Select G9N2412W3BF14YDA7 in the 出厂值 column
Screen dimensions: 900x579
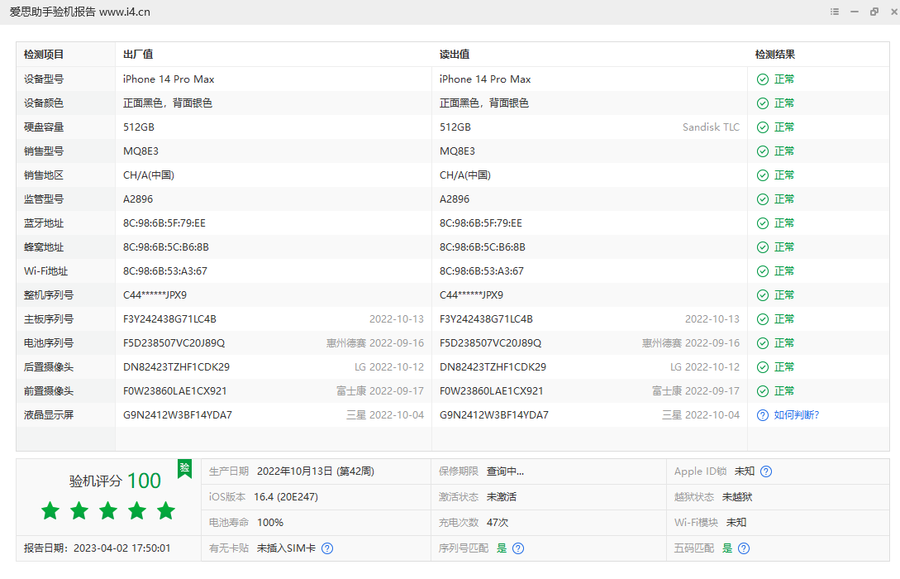click(177, 415)
